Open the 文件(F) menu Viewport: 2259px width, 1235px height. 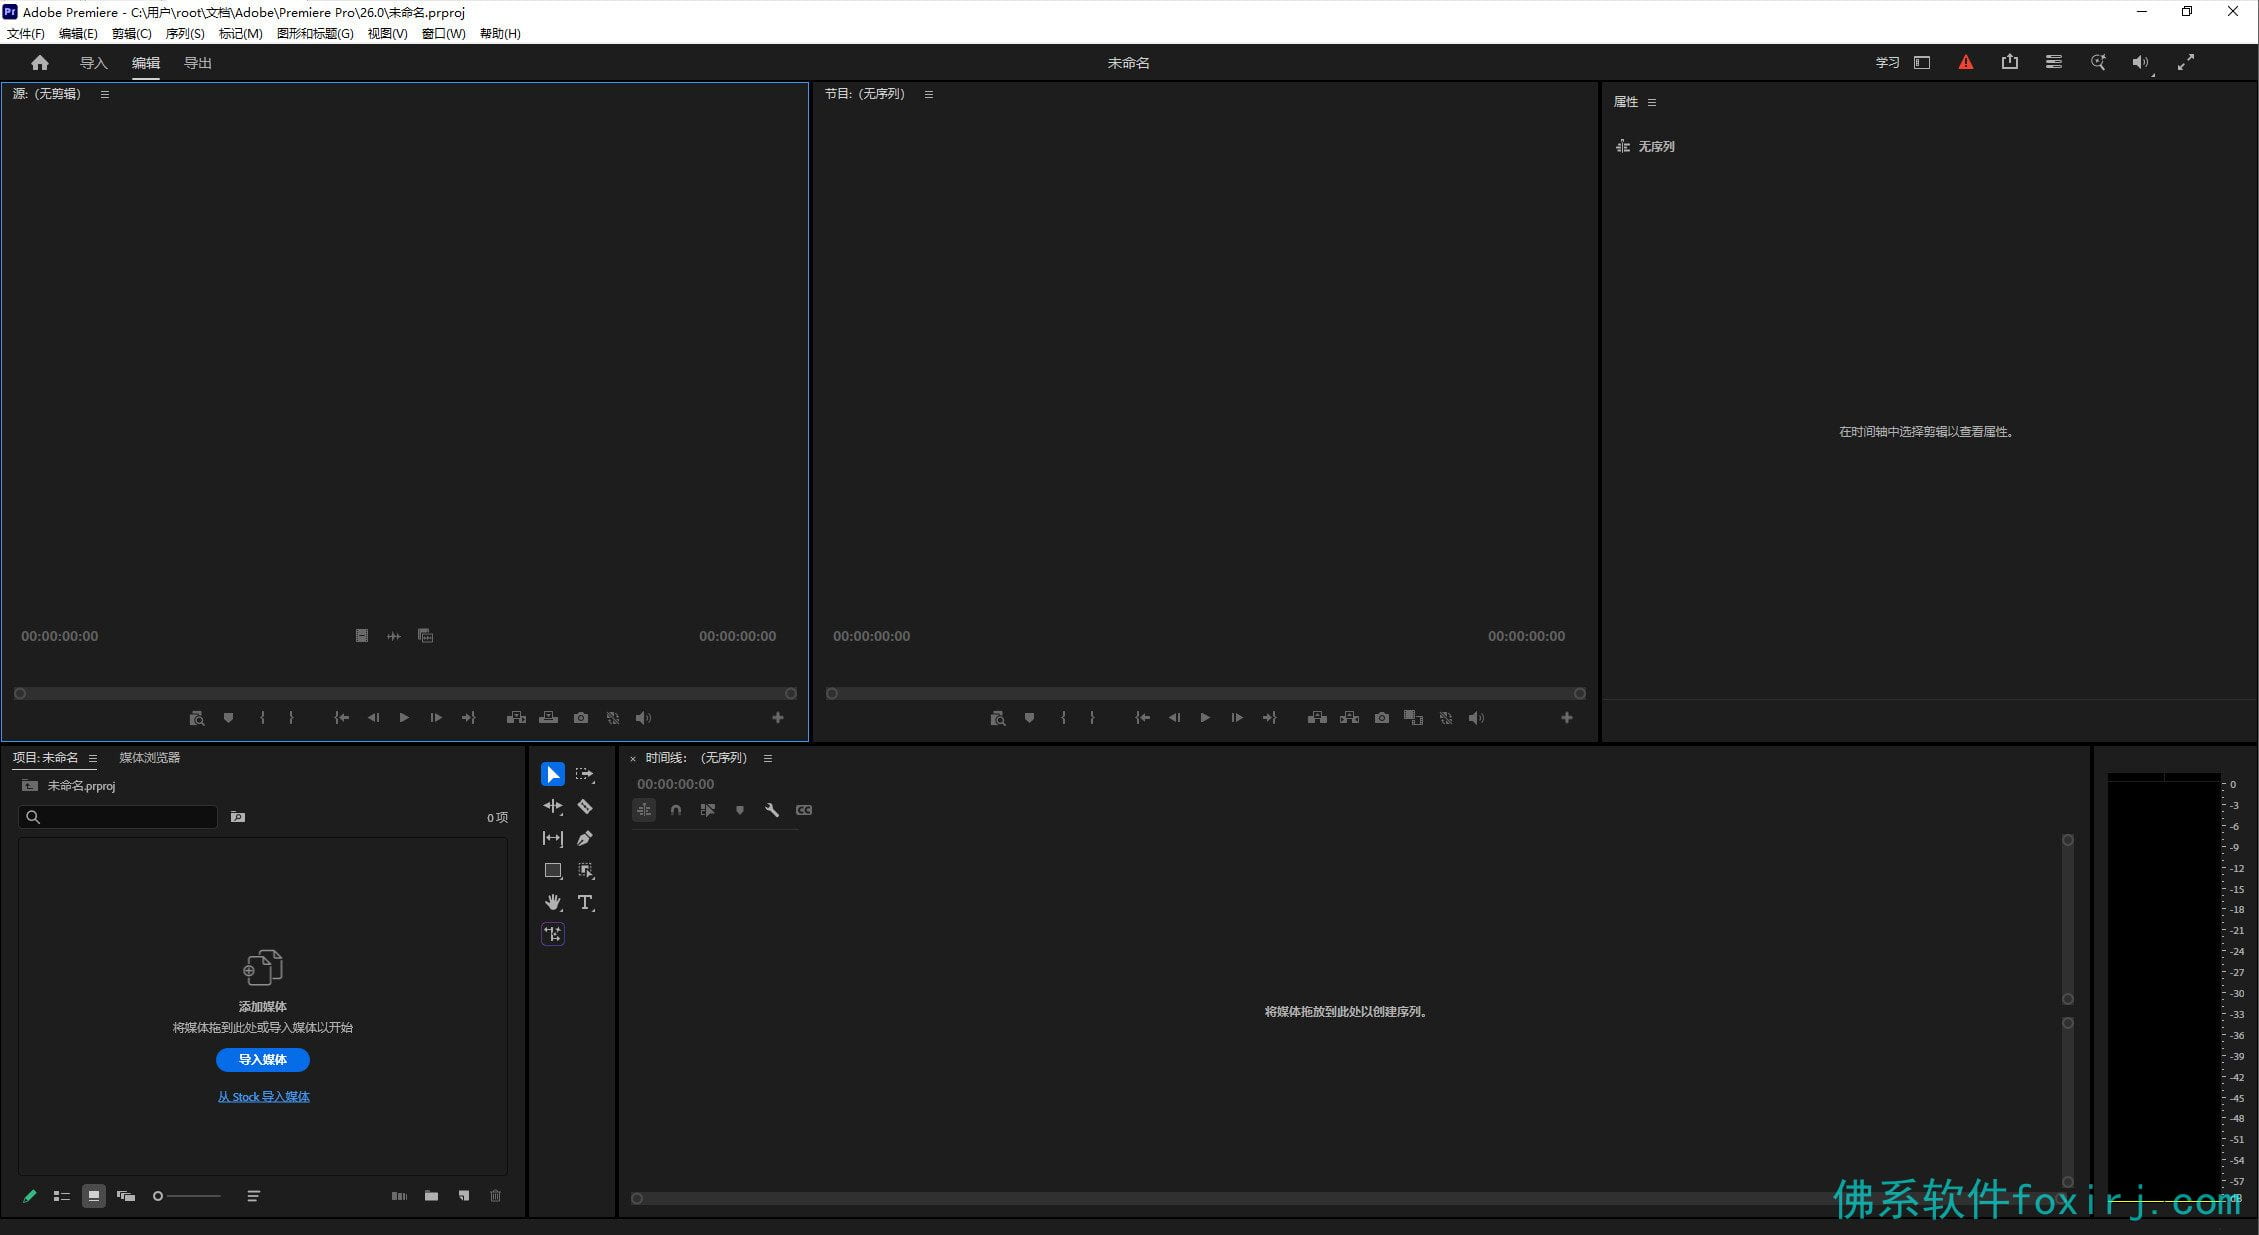coord(25,33)
